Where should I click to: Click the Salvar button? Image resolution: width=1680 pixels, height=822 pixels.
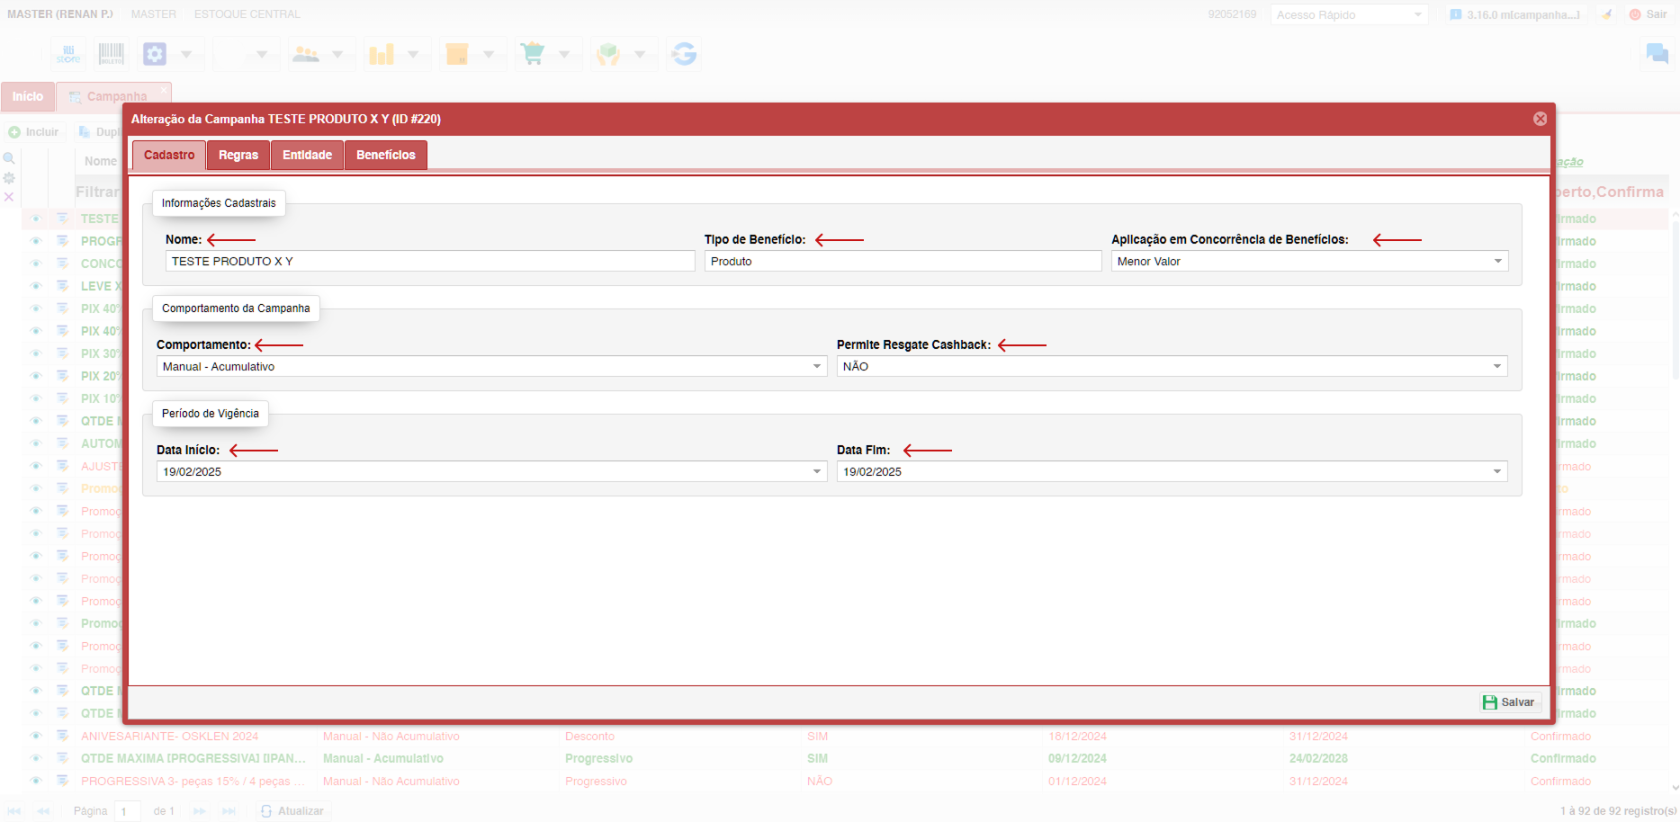click(x=1508, y=702)
